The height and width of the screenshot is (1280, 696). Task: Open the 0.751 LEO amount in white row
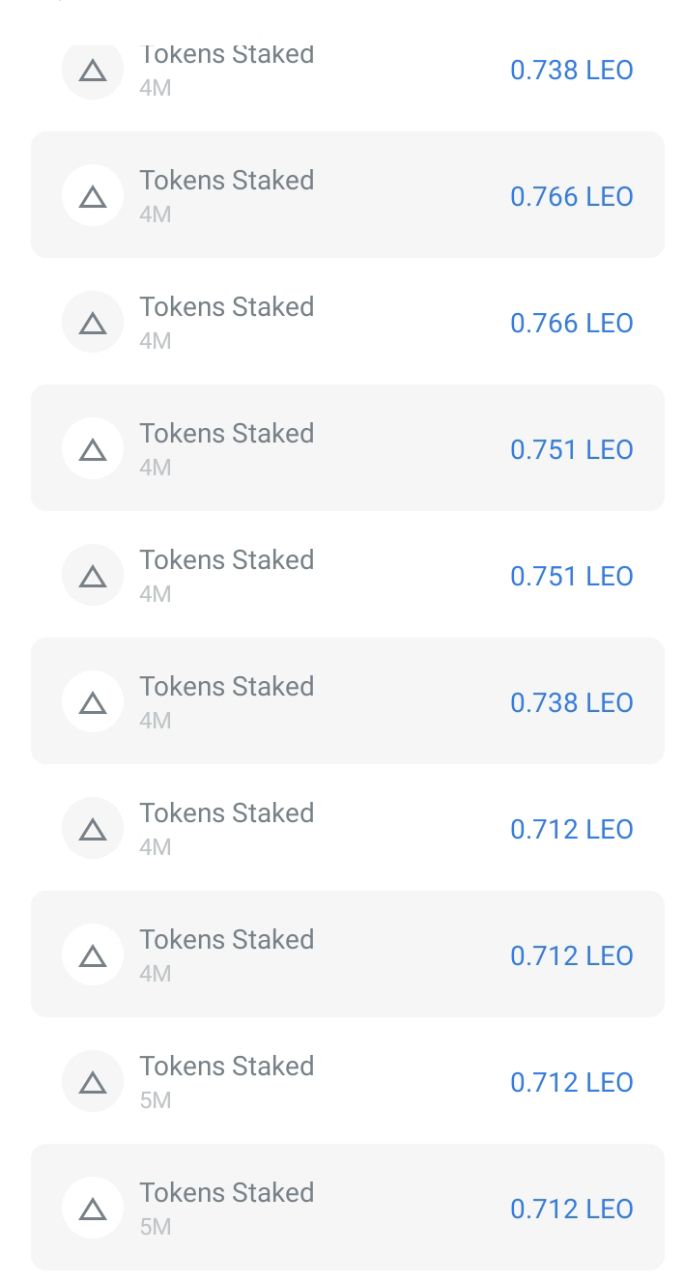571,577
